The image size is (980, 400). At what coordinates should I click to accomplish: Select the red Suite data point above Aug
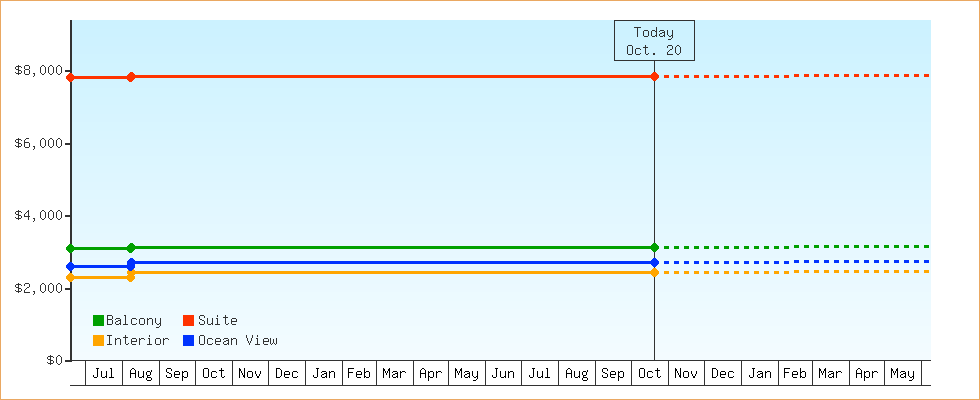coord(131,77)
